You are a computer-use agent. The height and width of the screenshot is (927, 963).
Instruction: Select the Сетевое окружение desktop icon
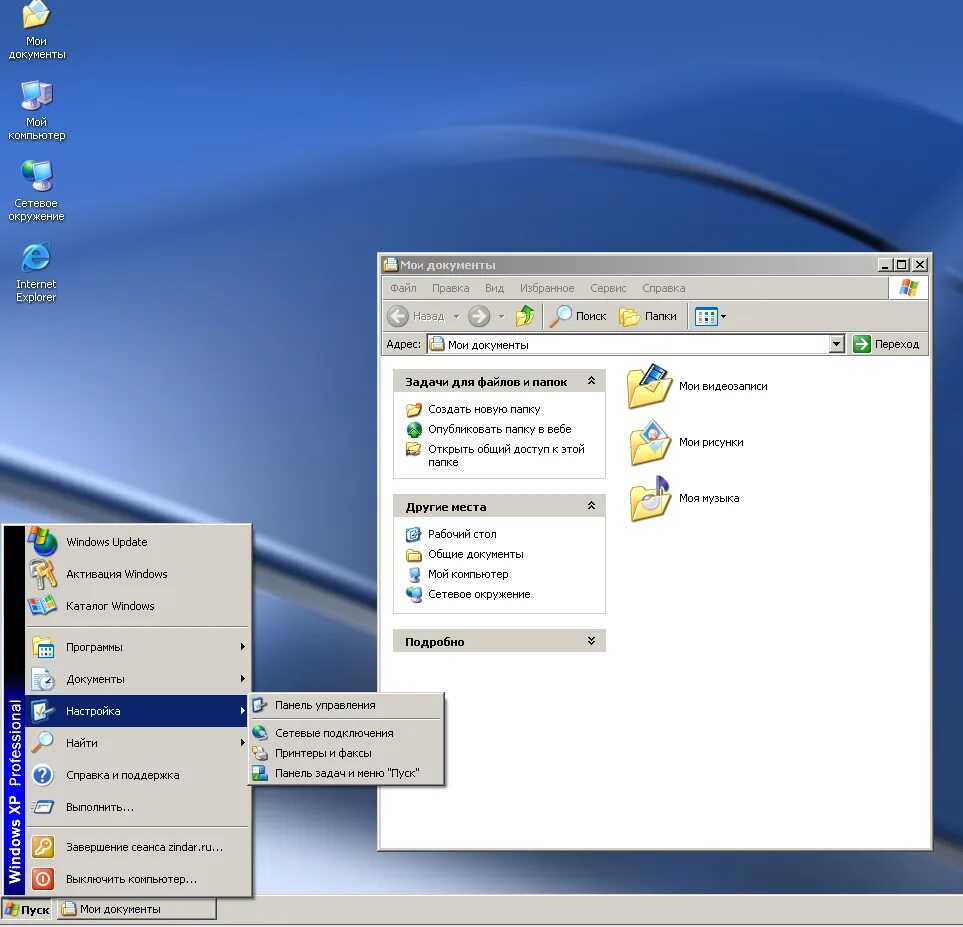click(x=36, y=191)
